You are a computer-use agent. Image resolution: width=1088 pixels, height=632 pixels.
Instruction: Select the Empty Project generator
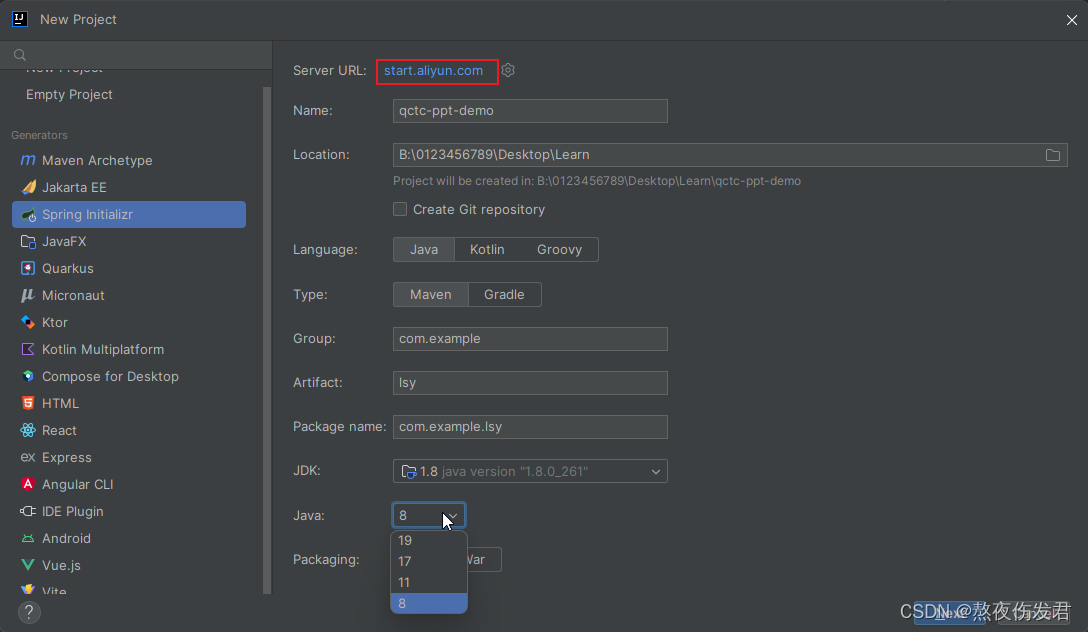click(69, 94)
